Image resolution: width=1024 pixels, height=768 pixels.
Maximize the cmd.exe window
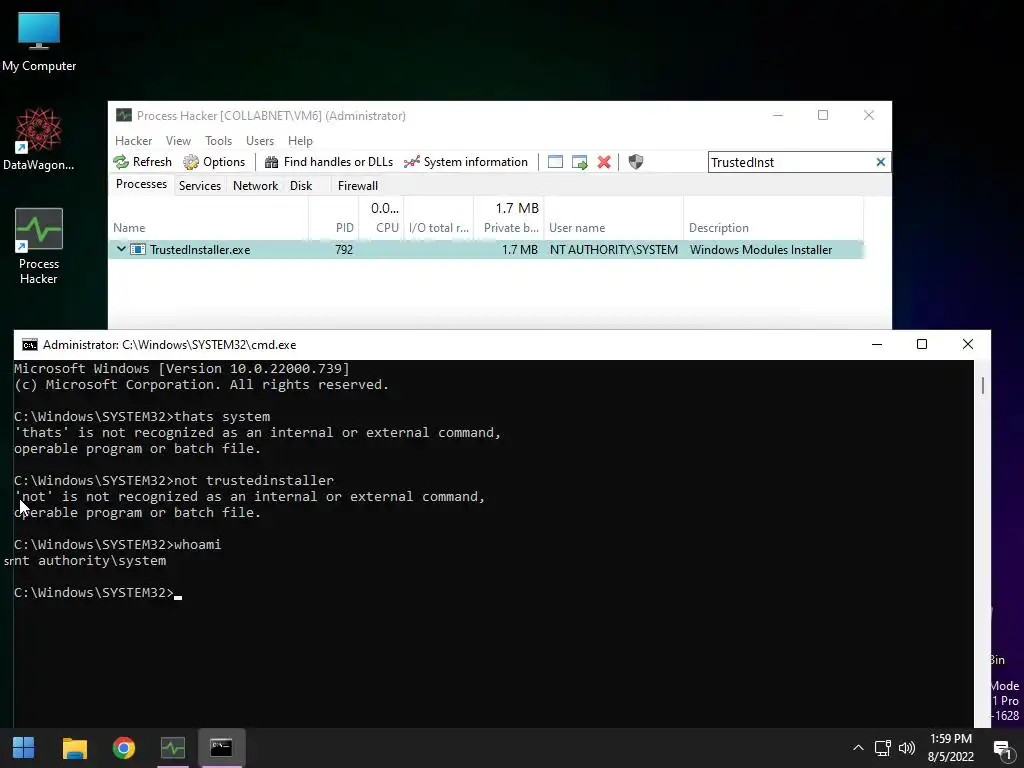coord(921,344)
